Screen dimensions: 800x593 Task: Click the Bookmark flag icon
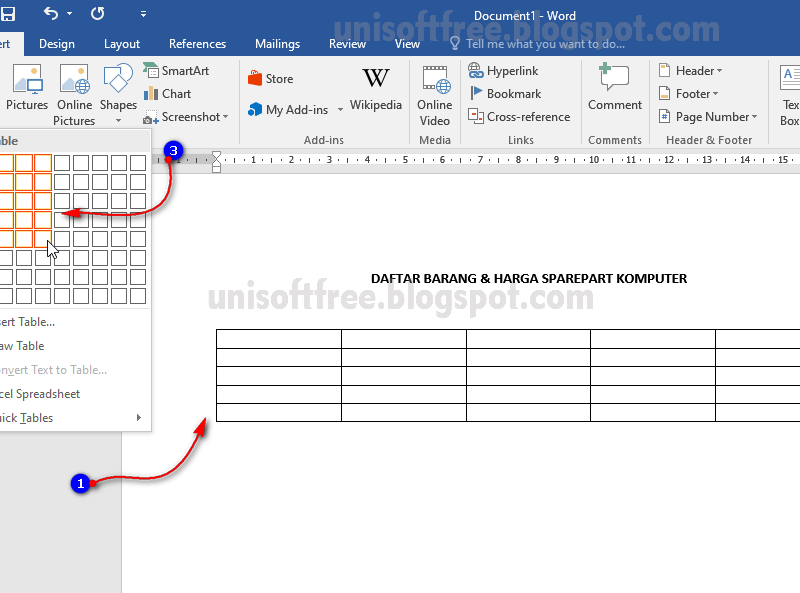pyautogui.click(x=476, y=93)
